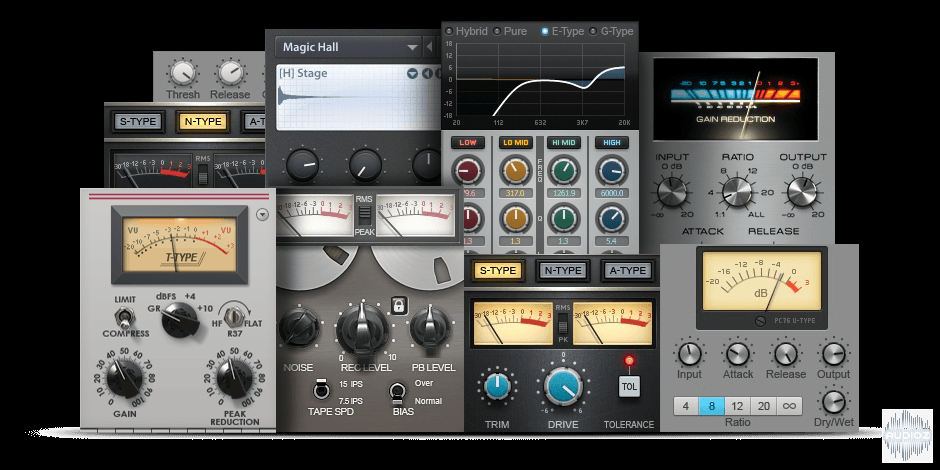Toggle the LOW band button
The height and width of the screenshot is (470, 940).
tap(468, 143)
